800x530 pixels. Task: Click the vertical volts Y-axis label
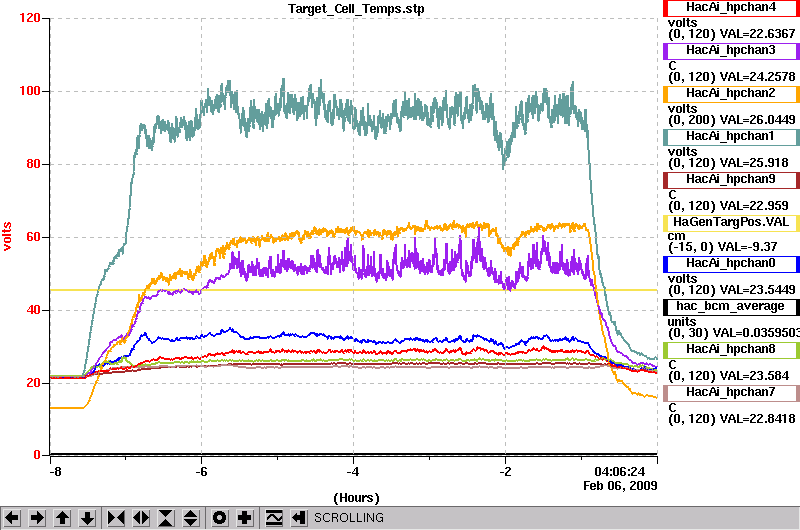tap(7, 236)
